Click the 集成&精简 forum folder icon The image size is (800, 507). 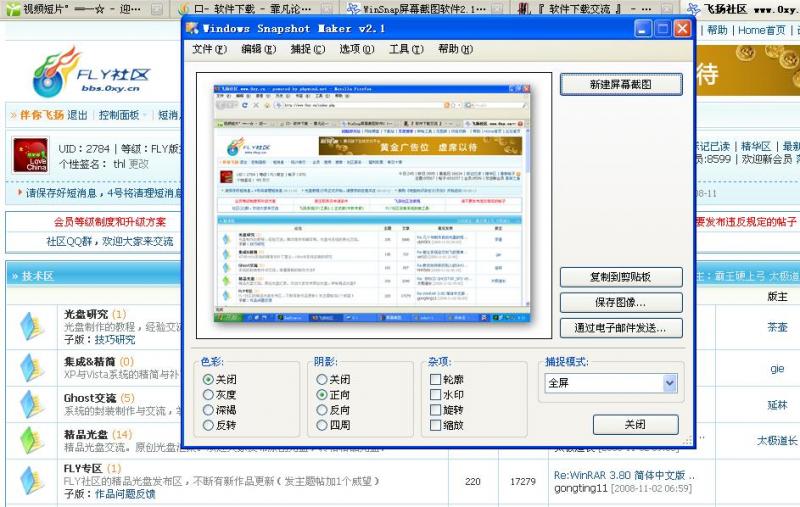point(32,368)
